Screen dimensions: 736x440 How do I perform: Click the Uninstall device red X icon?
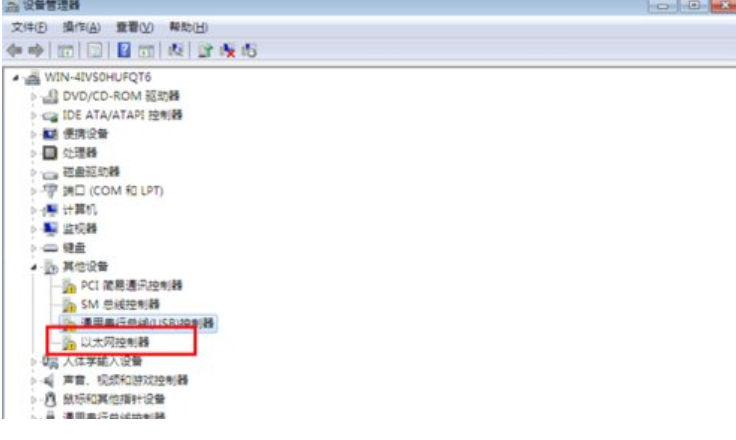pos(228,50)
